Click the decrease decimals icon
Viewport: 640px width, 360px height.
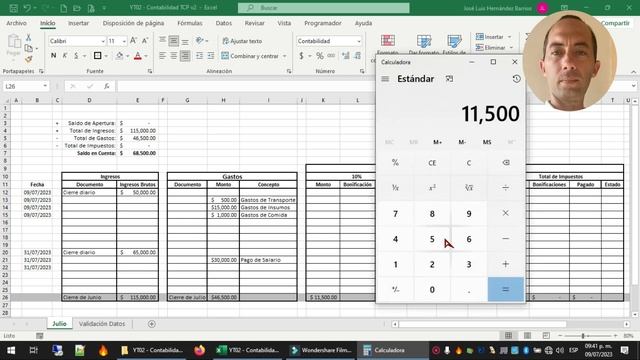coord(358,56)
